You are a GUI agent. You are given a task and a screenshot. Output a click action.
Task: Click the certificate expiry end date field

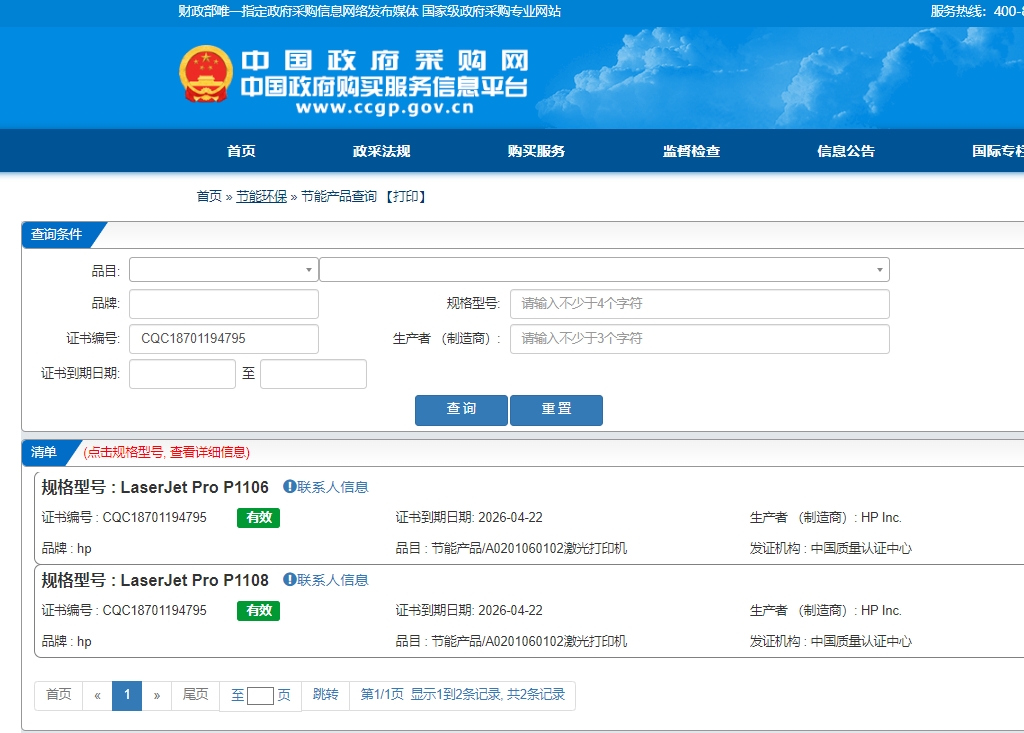(313, 374)
